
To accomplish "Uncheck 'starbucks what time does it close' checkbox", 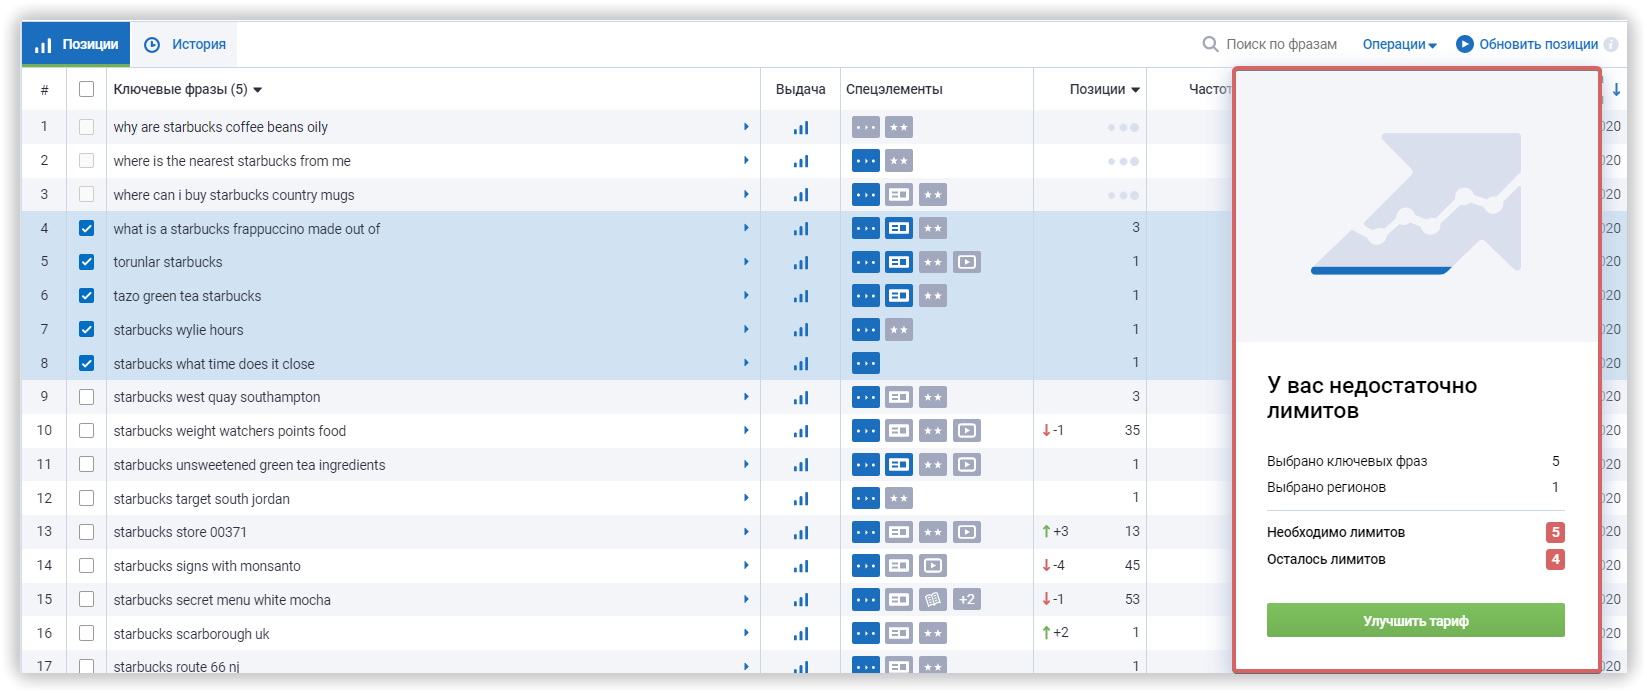I will click(86, 363).
